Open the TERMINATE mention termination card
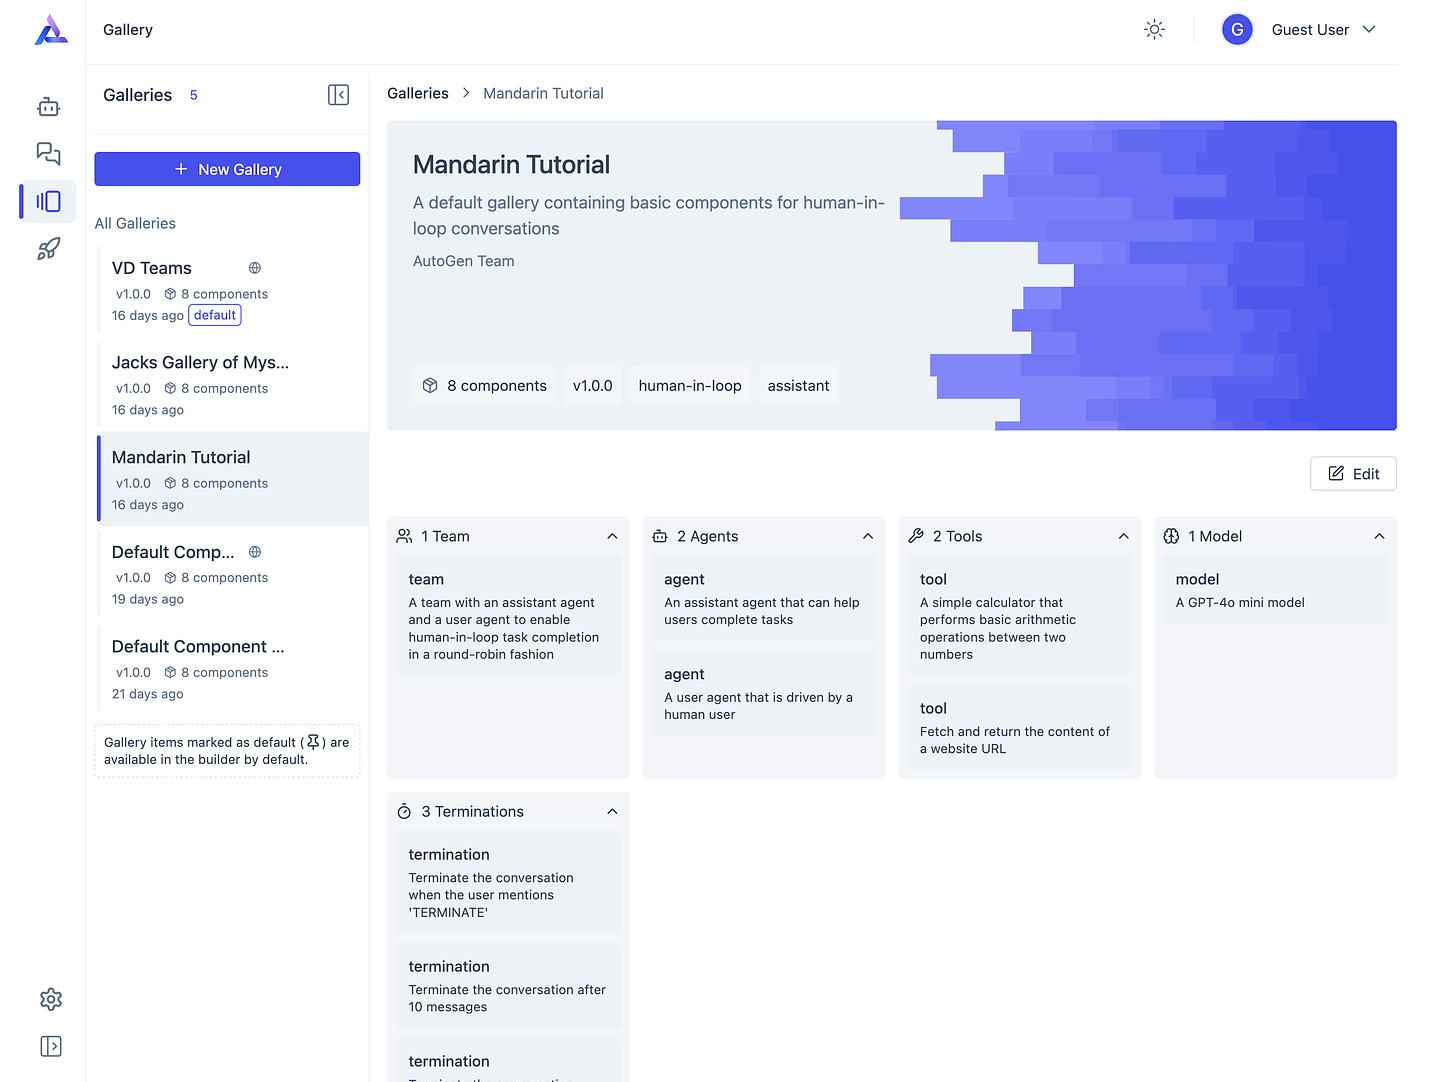The height and width of the screenshot is (1082, 1456). (508, 882)
